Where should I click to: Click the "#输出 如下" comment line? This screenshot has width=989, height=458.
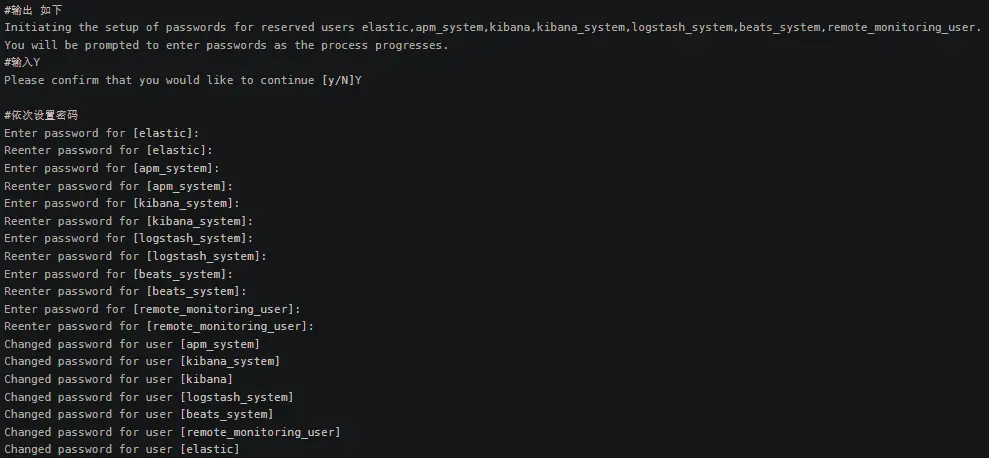33,10
